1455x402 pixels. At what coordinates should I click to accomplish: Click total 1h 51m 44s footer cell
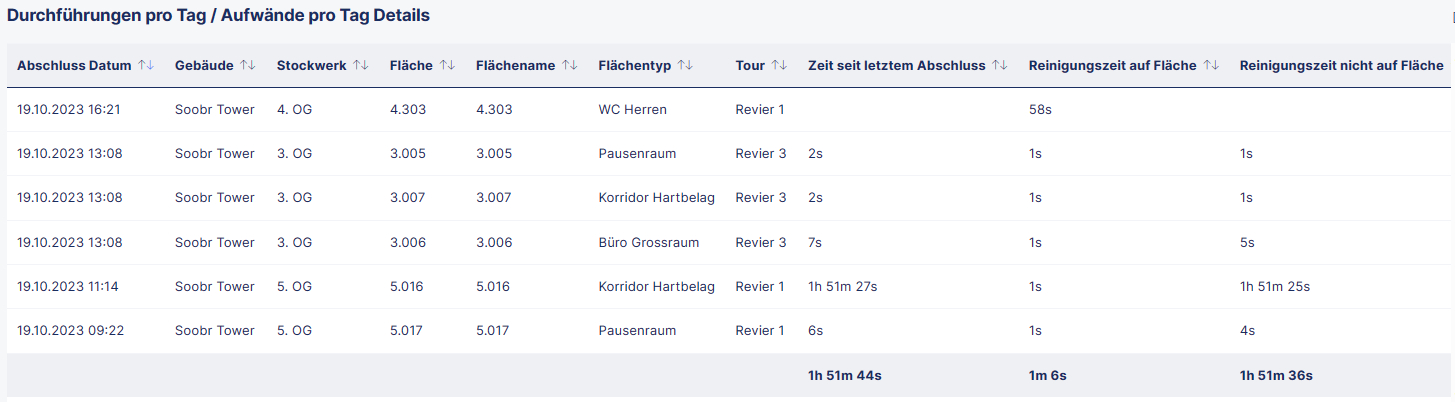tap(845, 375)
